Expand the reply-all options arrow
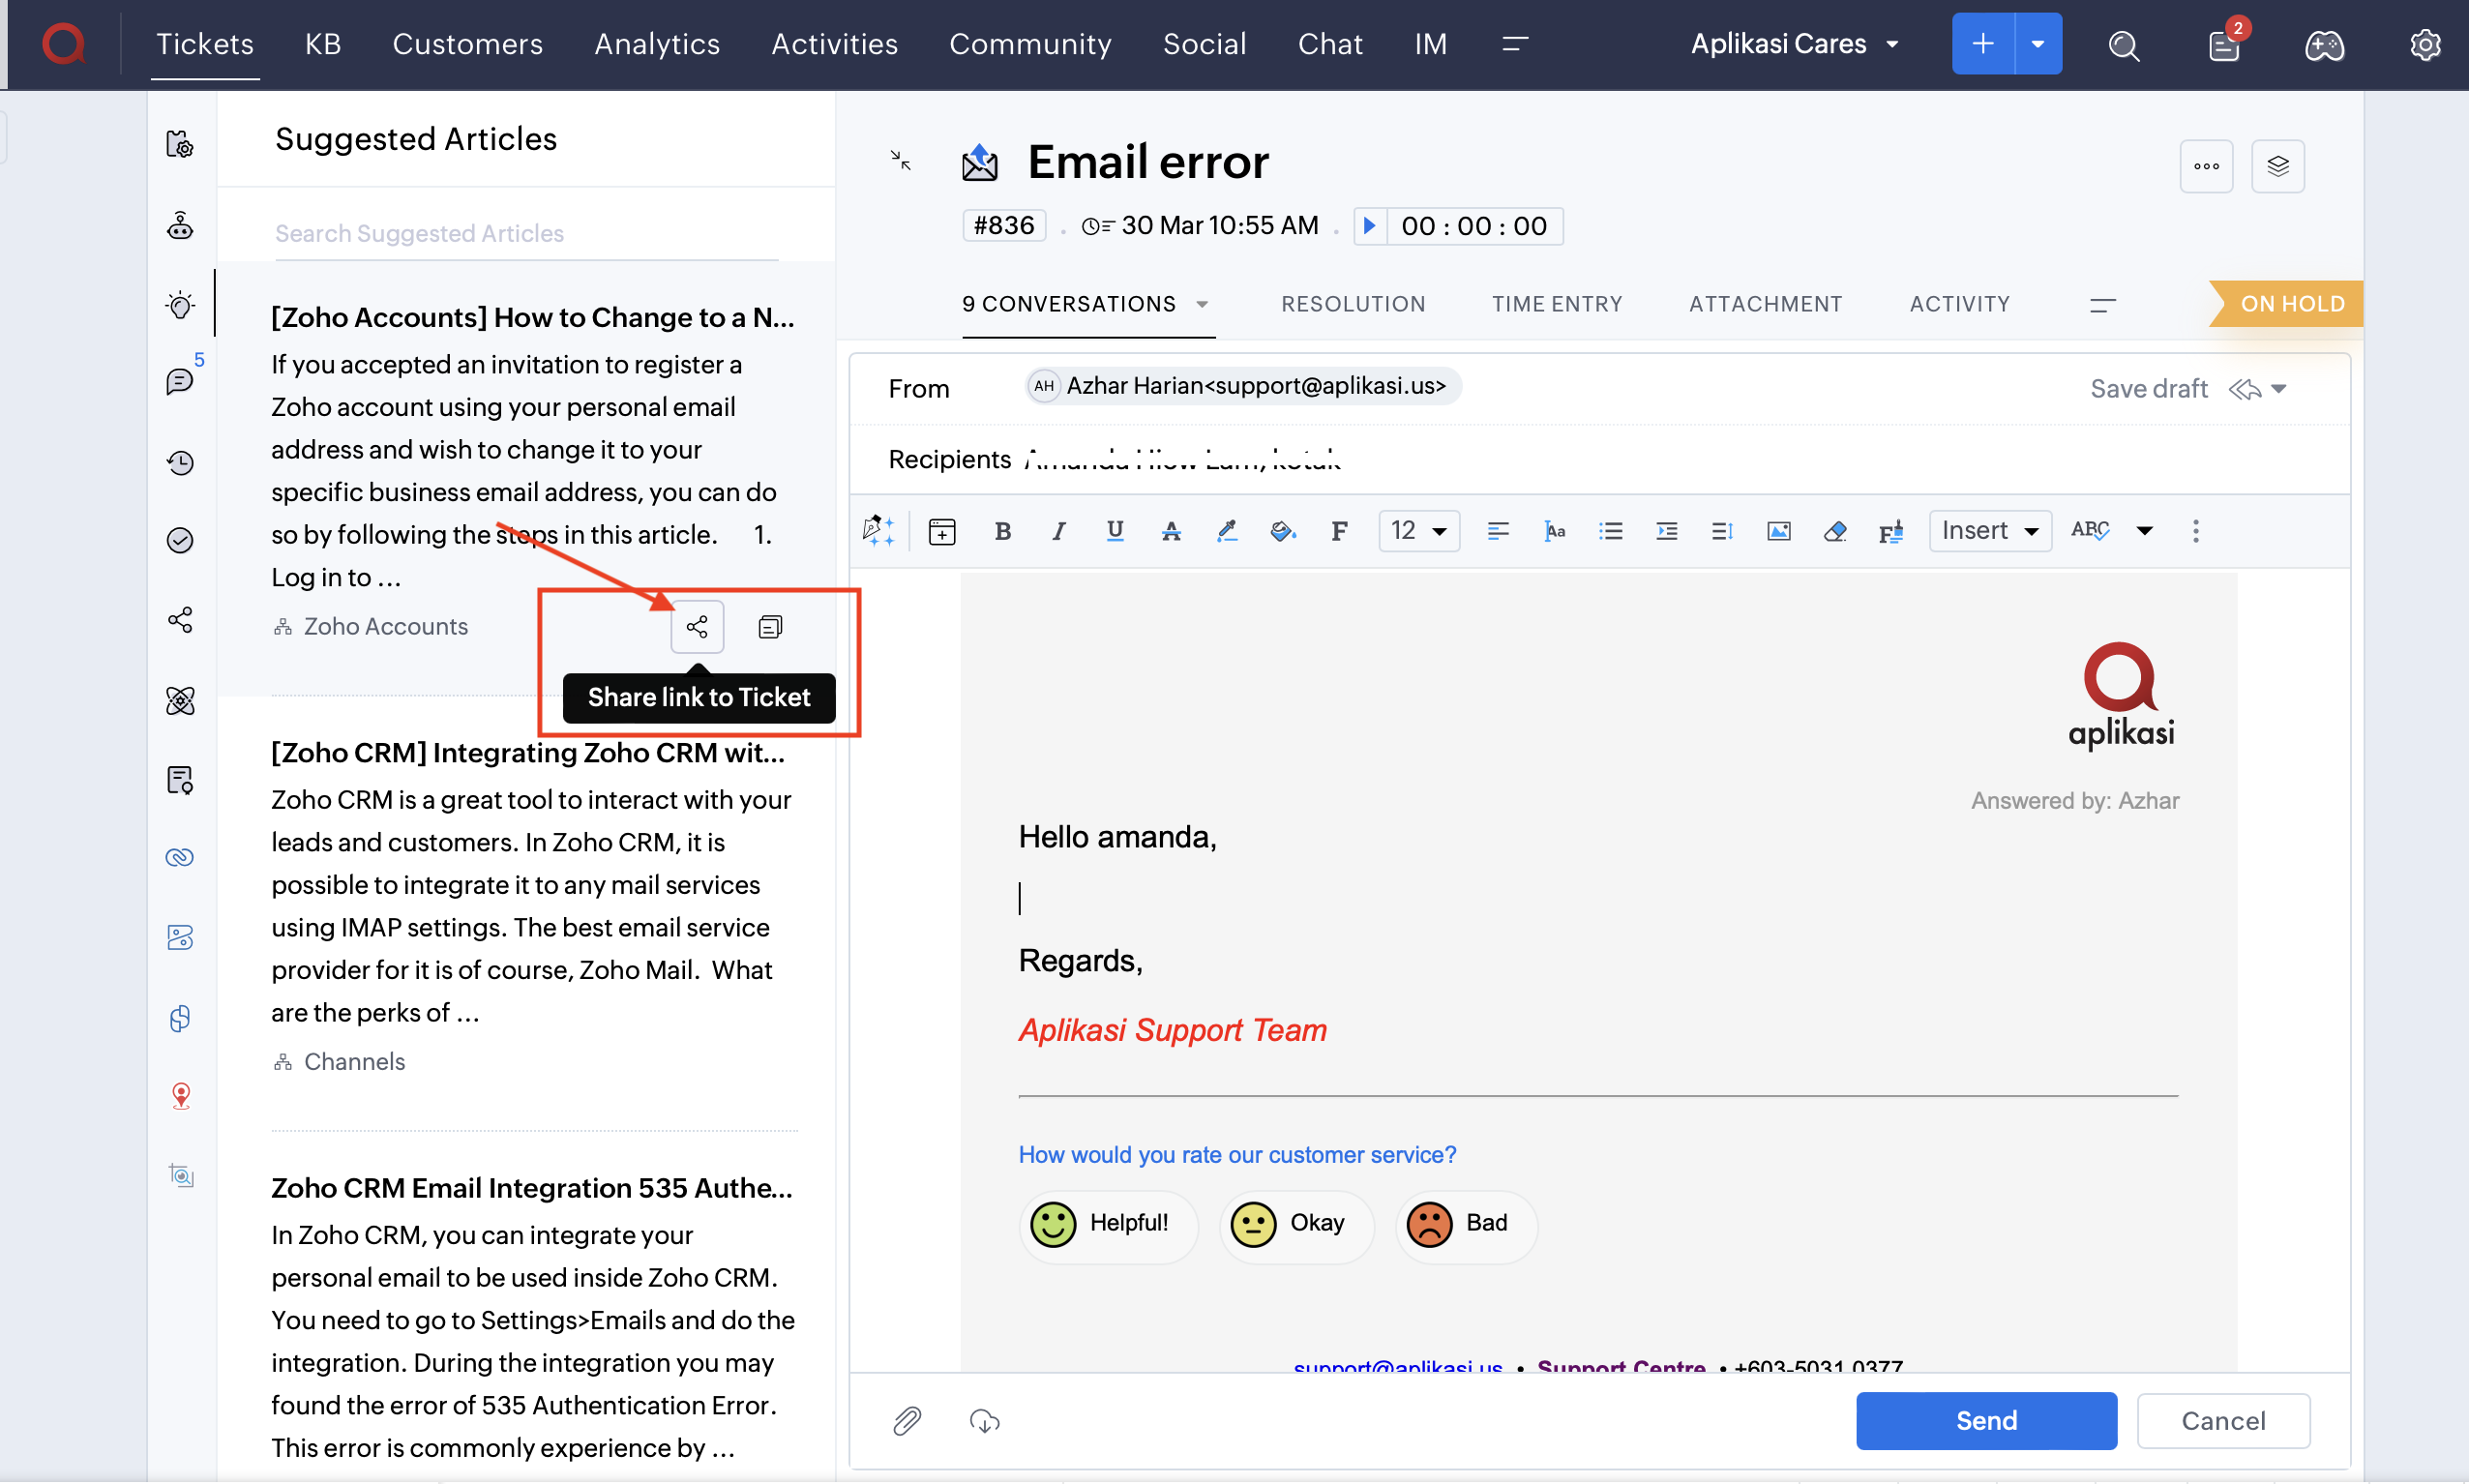 click(2277, 389)
